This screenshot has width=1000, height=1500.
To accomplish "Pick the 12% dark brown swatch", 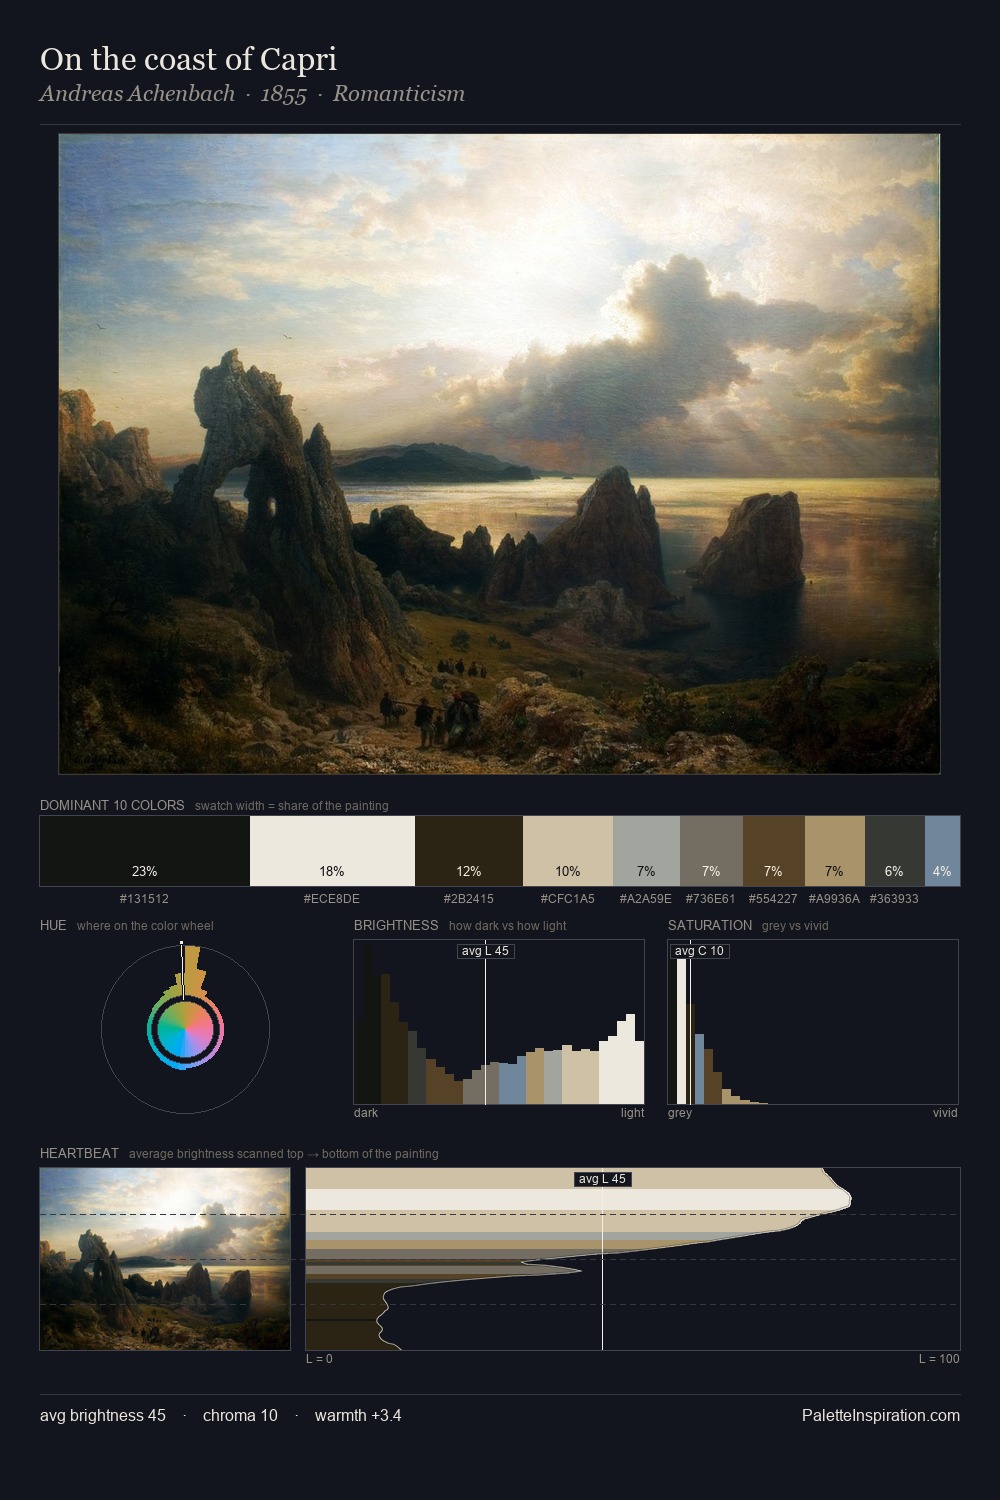I will [x=469, y=851].
